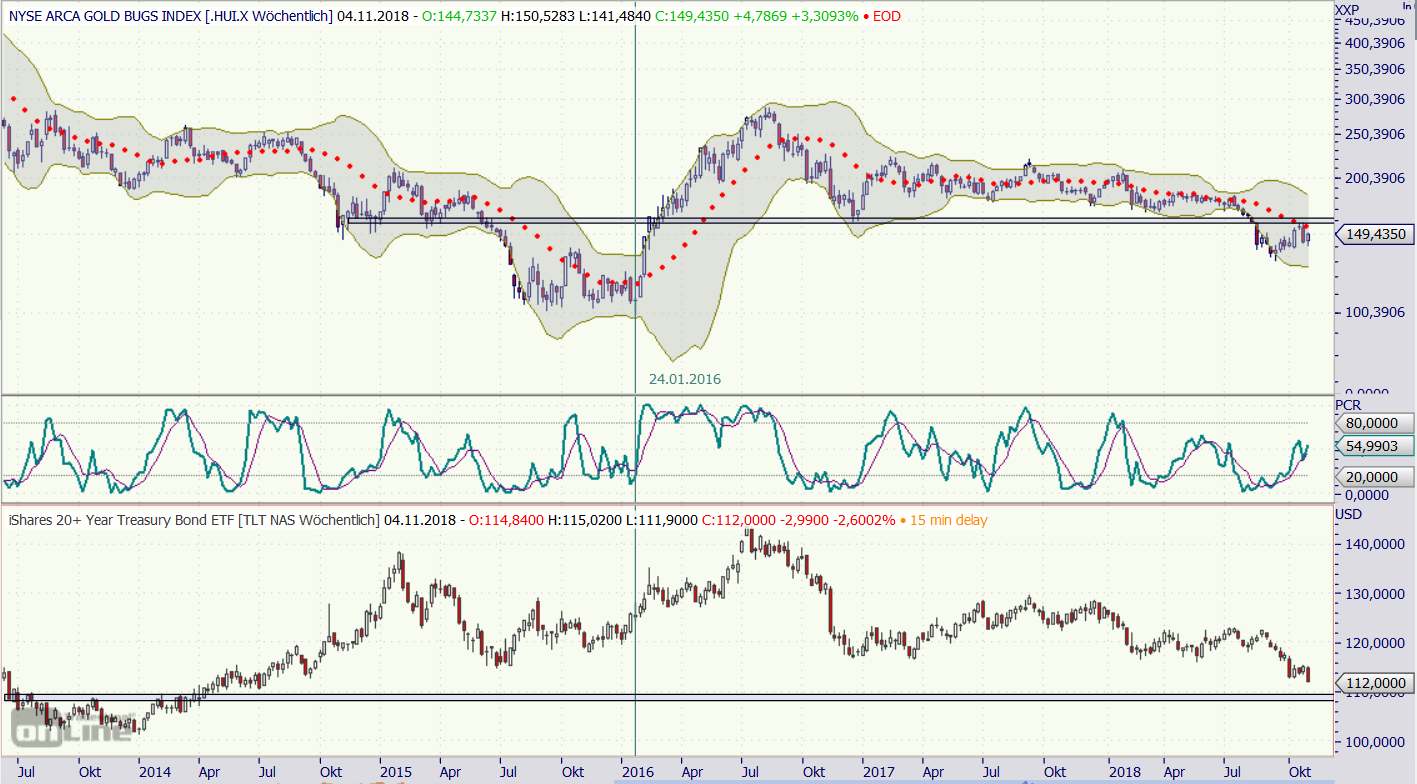Click the USD currency scale label

tap(1348, 514)
